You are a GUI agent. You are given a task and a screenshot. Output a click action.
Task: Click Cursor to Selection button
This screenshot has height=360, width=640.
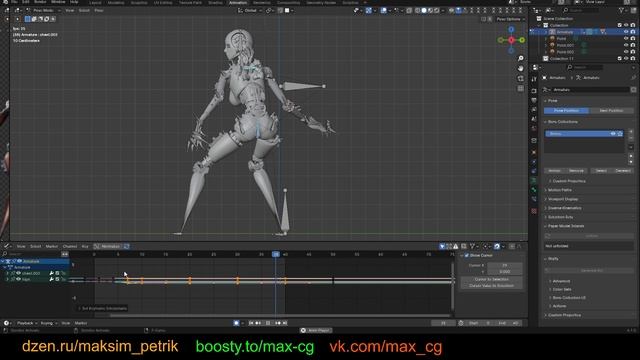coord(492,279)
